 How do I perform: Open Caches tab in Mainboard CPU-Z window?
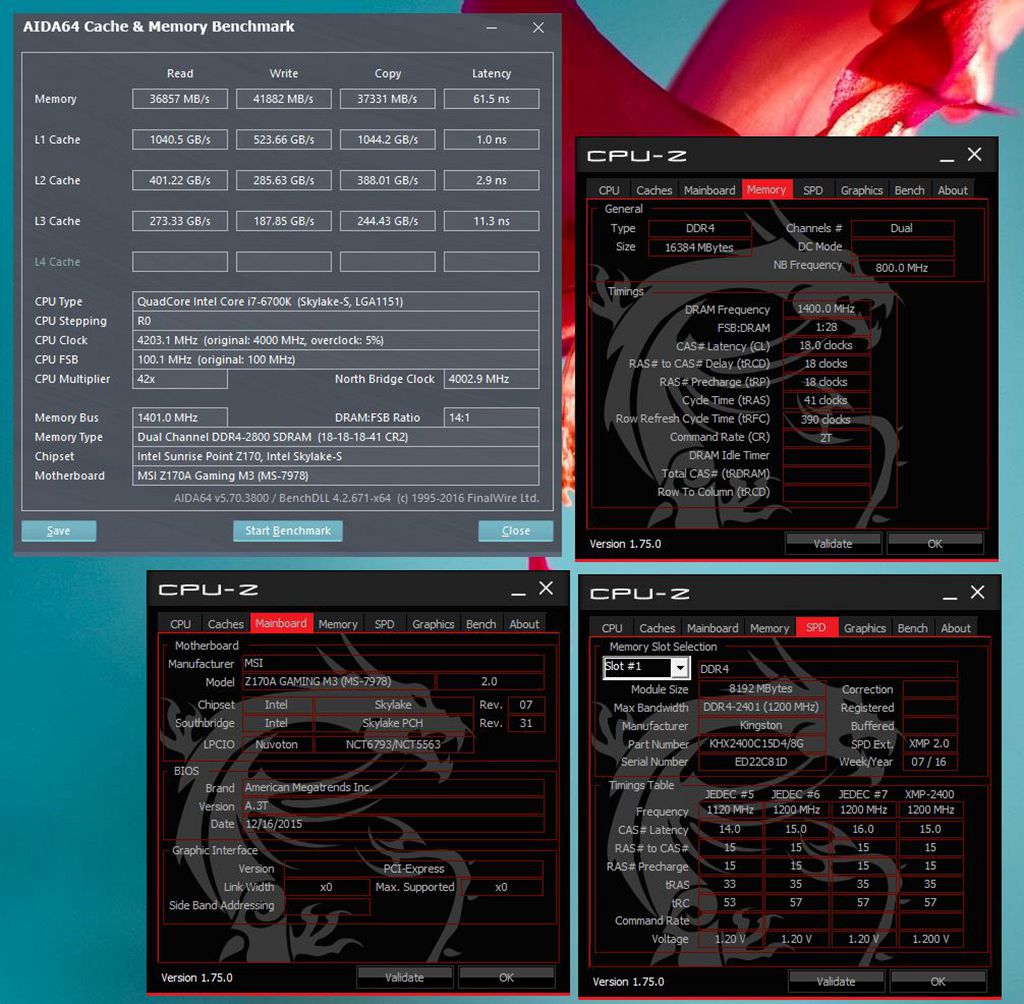[x=225, y=624]
